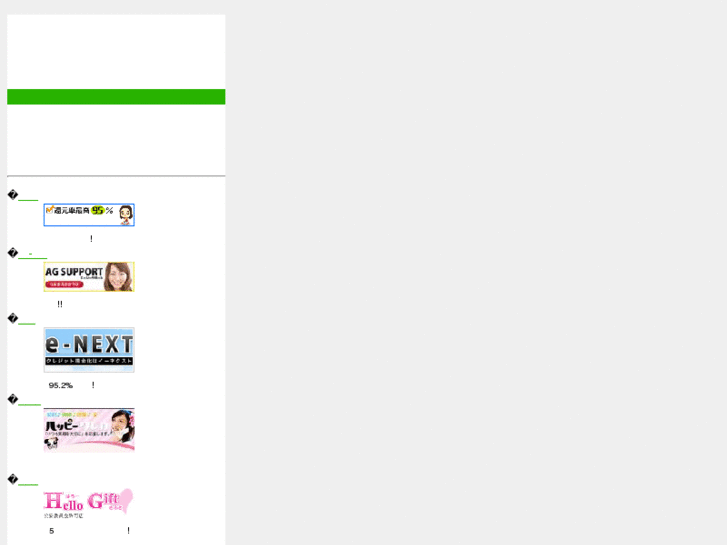Click the diamond bullet beside the Hello Gift link

13,479
